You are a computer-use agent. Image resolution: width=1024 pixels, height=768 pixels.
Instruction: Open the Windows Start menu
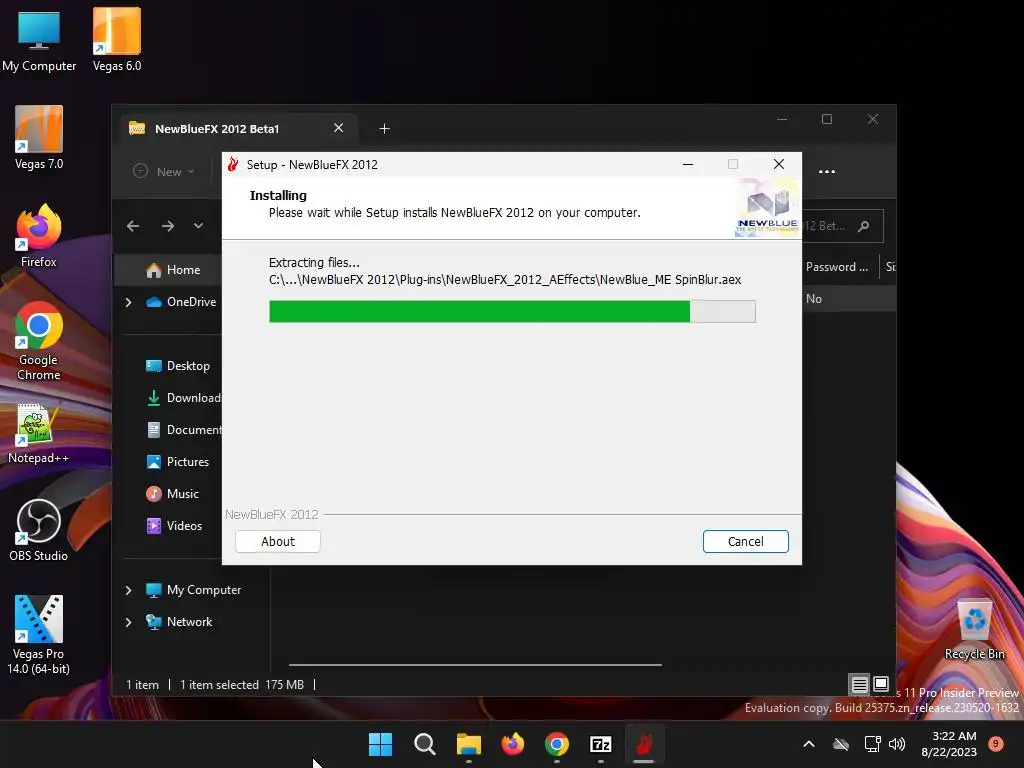(380, 744)
